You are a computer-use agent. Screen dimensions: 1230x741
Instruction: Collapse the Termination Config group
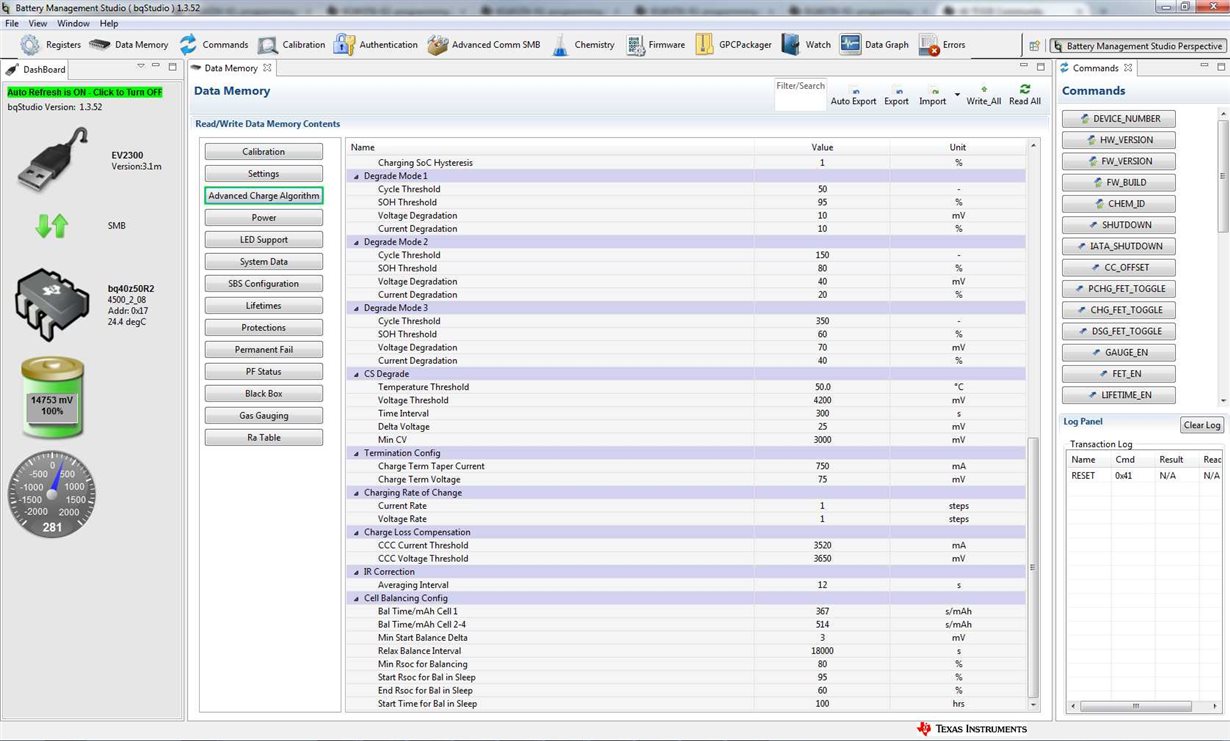pos(356,453)
